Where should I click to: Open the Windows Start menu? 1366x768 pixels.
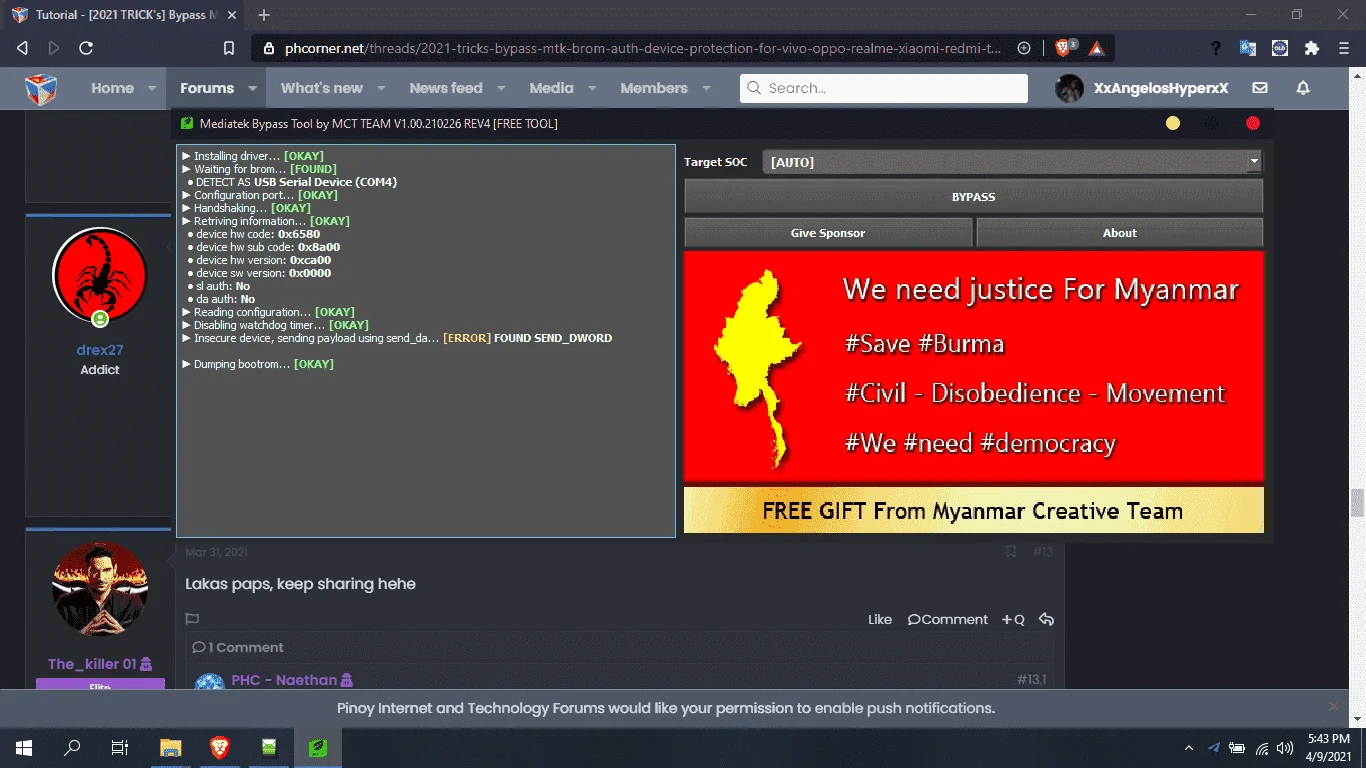coord(24,747)
